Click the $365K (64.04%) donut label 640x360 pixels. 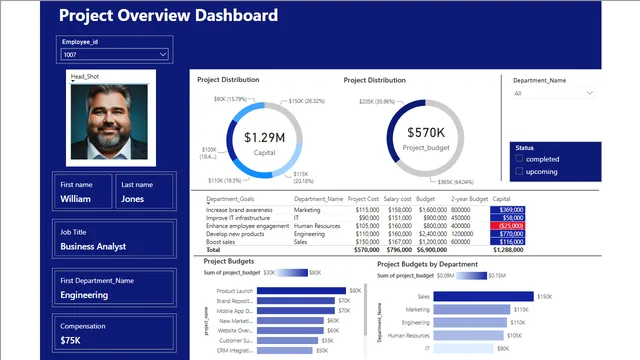(456, 182)
